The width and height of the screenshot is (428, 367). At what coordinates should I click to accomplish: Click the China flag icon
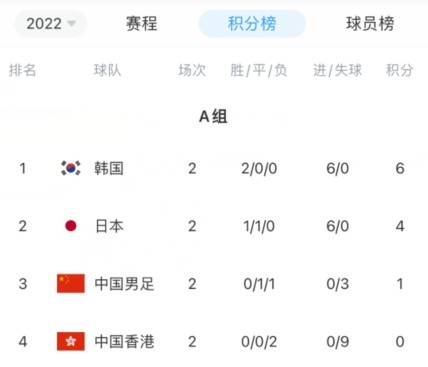pyautogui.click(x=71, y=284)
